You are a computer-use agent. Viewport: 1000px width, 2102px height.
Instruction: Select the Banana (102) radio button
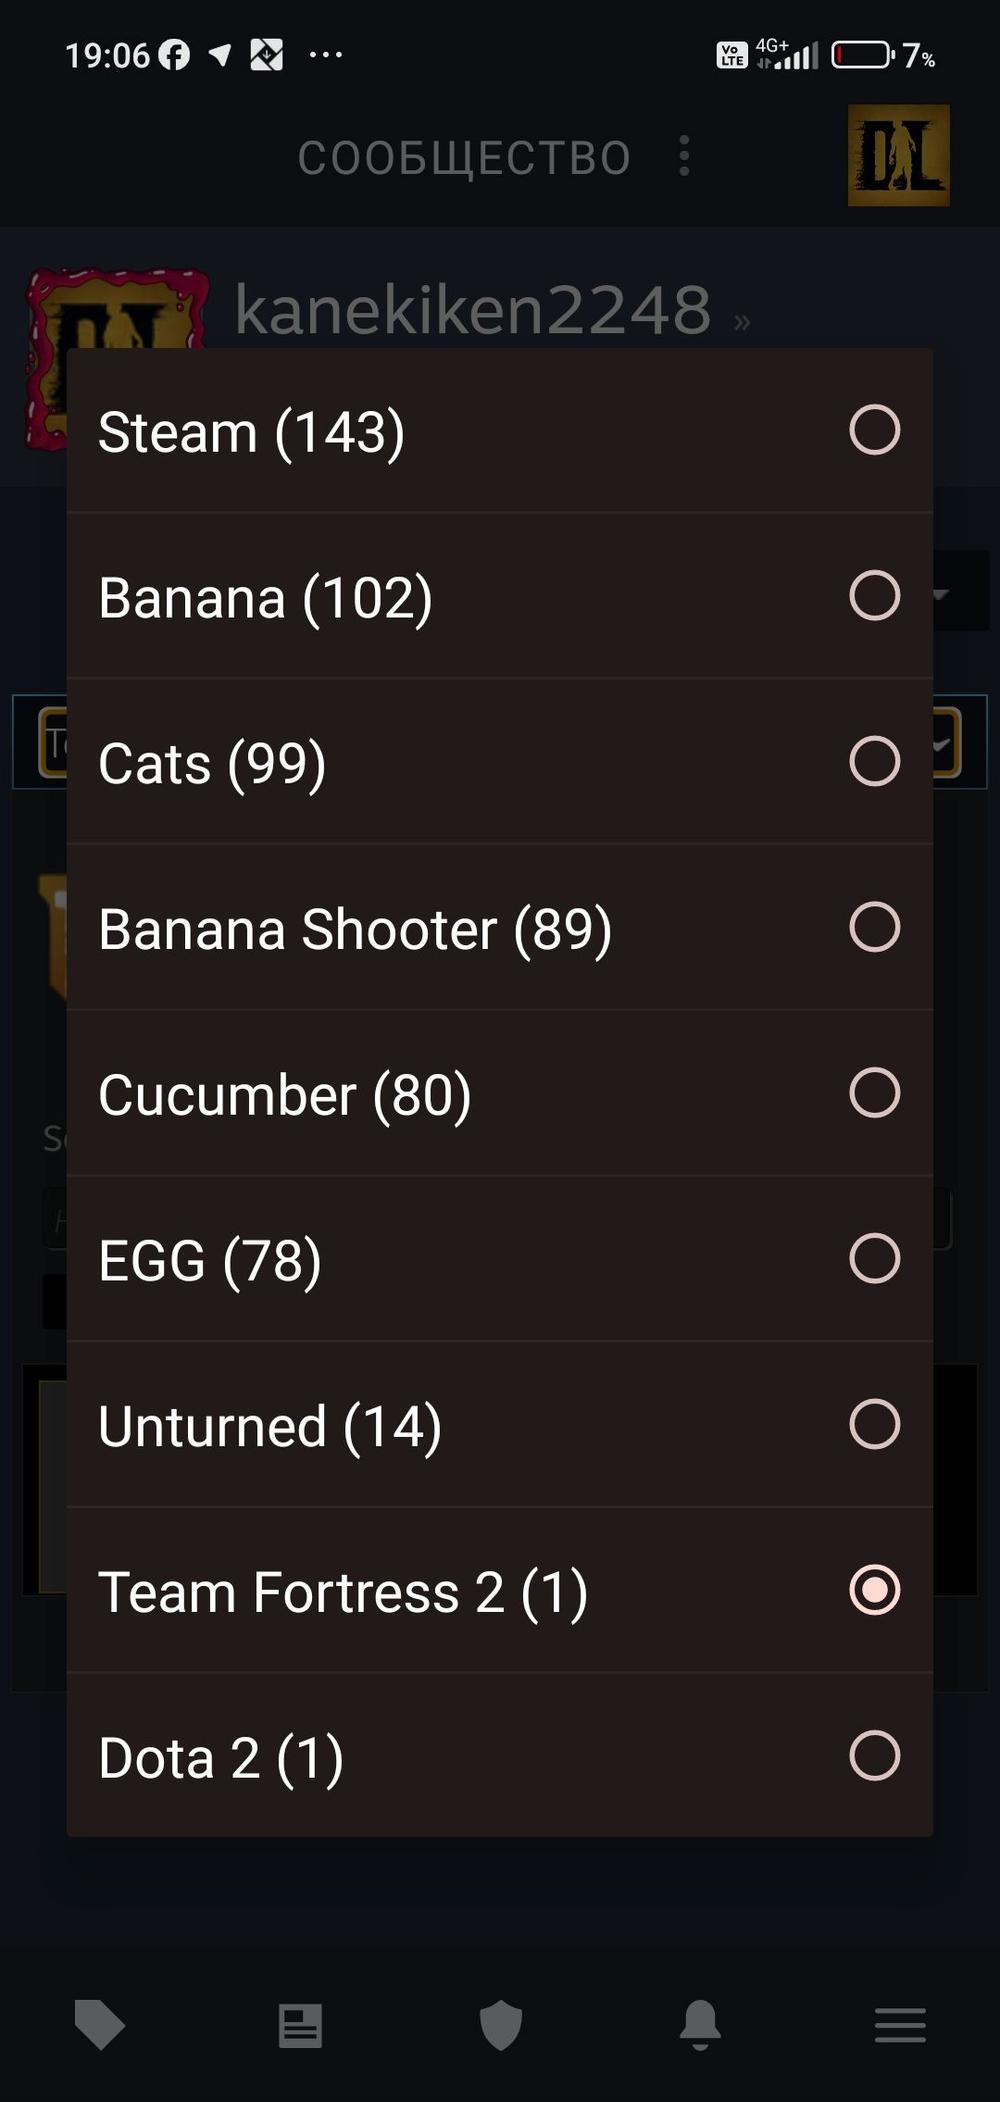874,596
